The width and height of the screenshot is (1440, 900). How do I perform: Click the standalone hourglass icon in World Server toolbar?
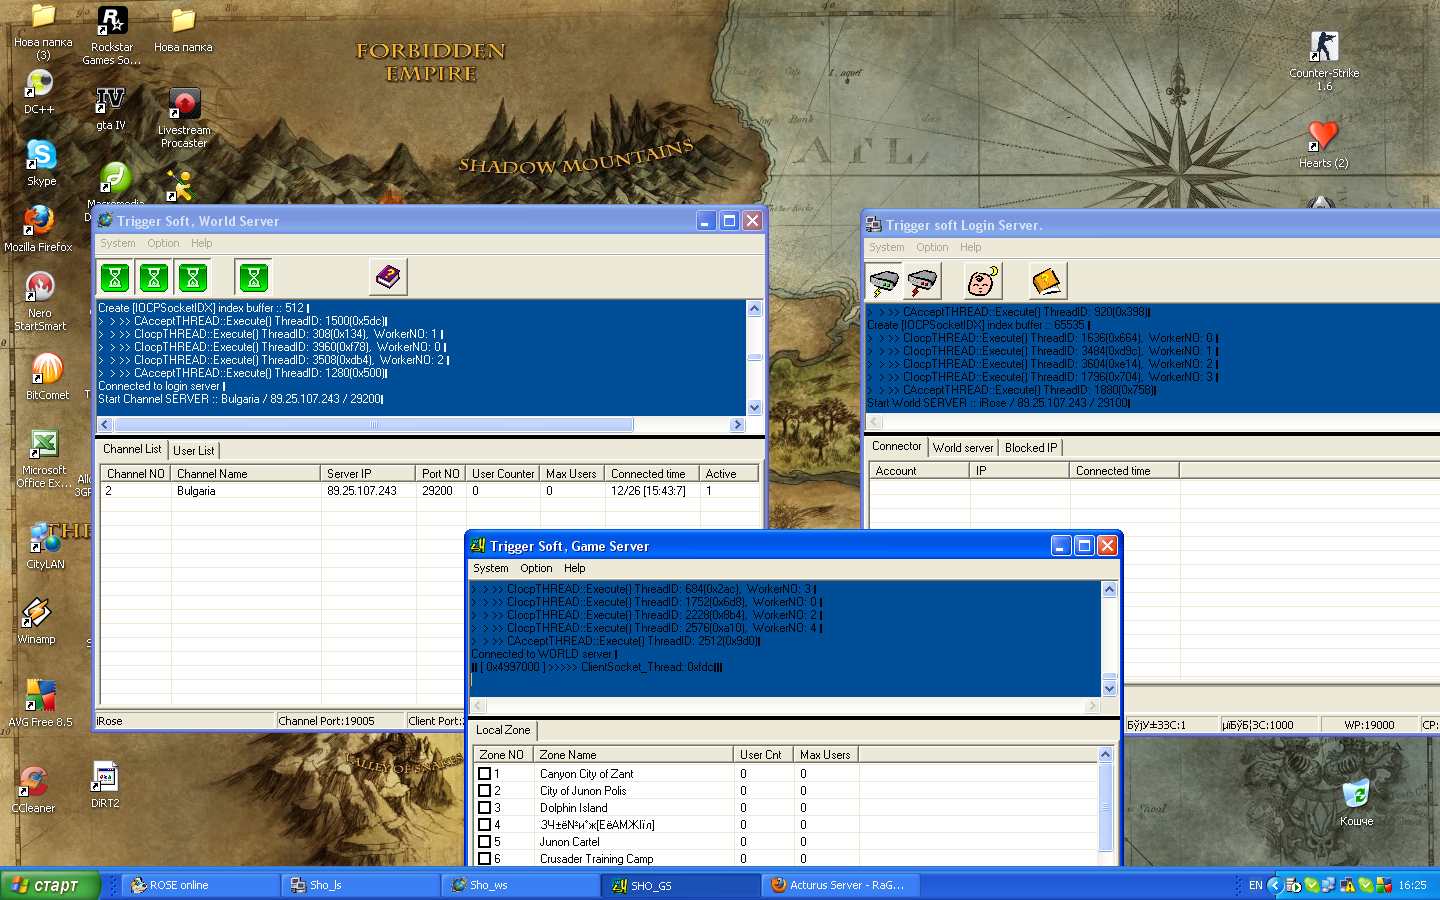click(x=253, y=277)
